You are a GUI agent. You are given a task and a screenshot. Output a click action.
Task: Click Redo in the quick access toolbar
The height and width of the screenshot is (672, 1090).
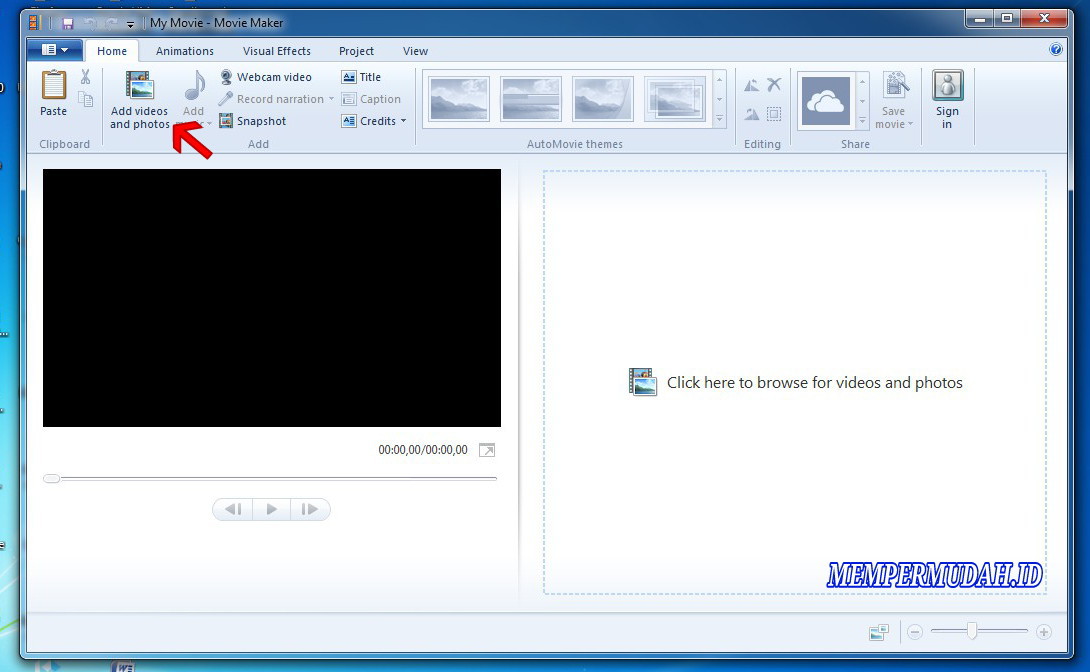pos(111,24)
